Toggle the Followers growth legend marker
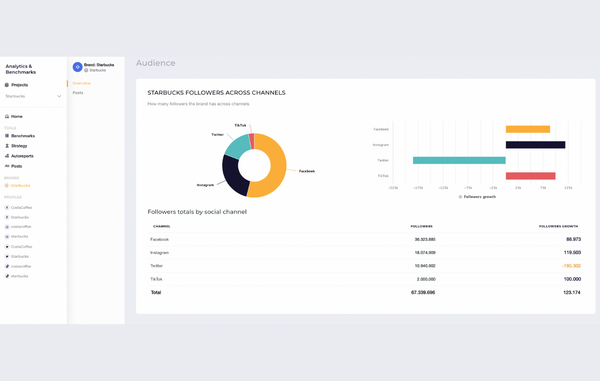The image size is (600, 381). pyautogui.click(x=460, y=197)
